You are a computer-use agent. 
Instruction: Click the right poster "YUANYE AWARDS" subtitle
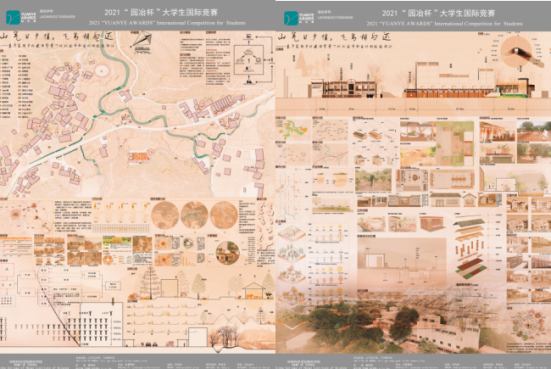pyautogui.click(x=445, y=24)
